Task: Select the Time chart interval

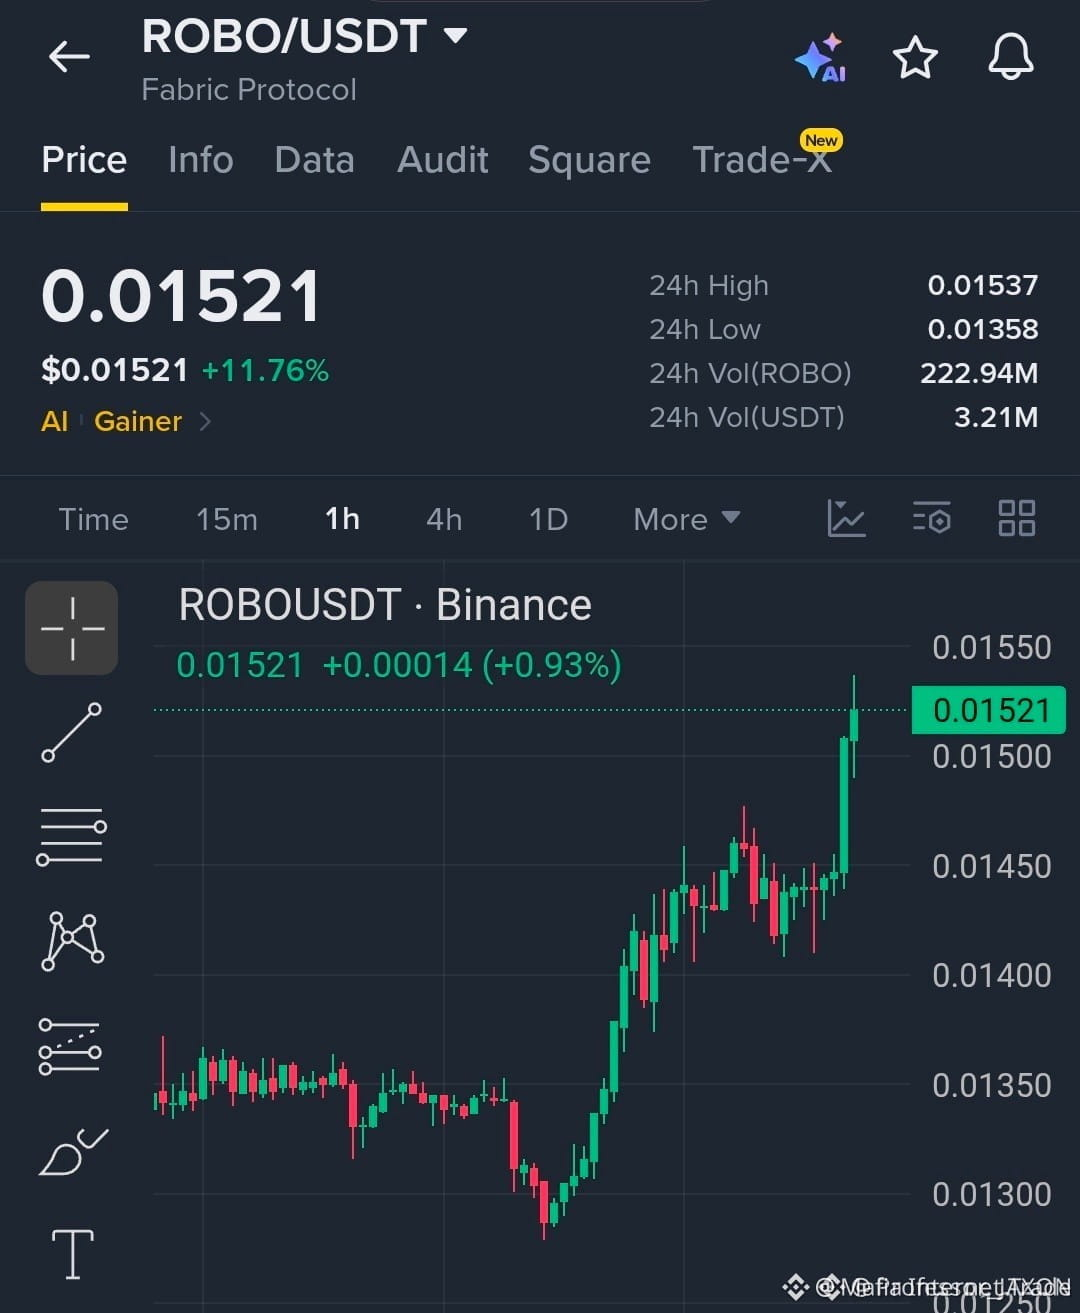Action: [x=93, y=519]
